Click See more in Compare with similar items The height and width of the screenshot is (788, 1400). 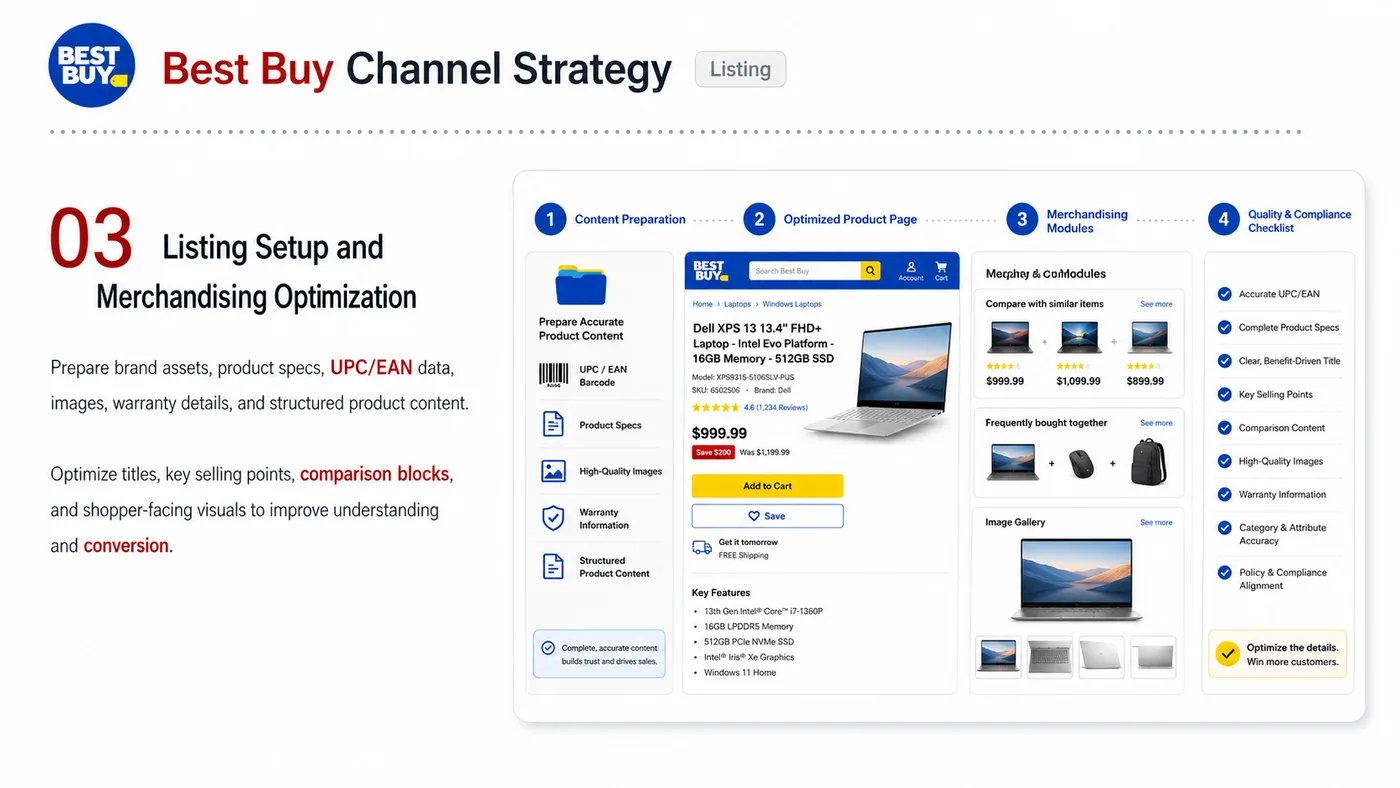coord(1156,304)
